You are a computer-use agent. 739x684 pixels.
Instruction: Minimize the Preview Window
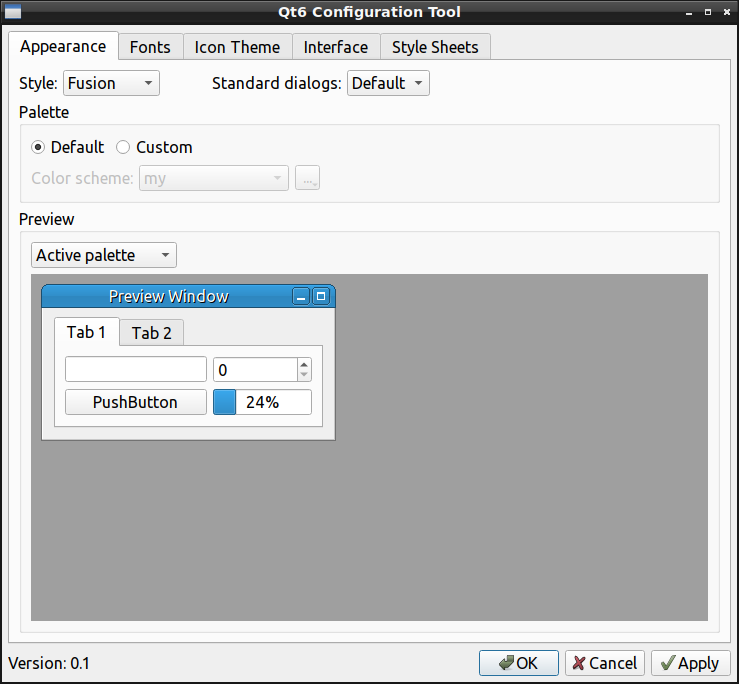tap(301, 297)
